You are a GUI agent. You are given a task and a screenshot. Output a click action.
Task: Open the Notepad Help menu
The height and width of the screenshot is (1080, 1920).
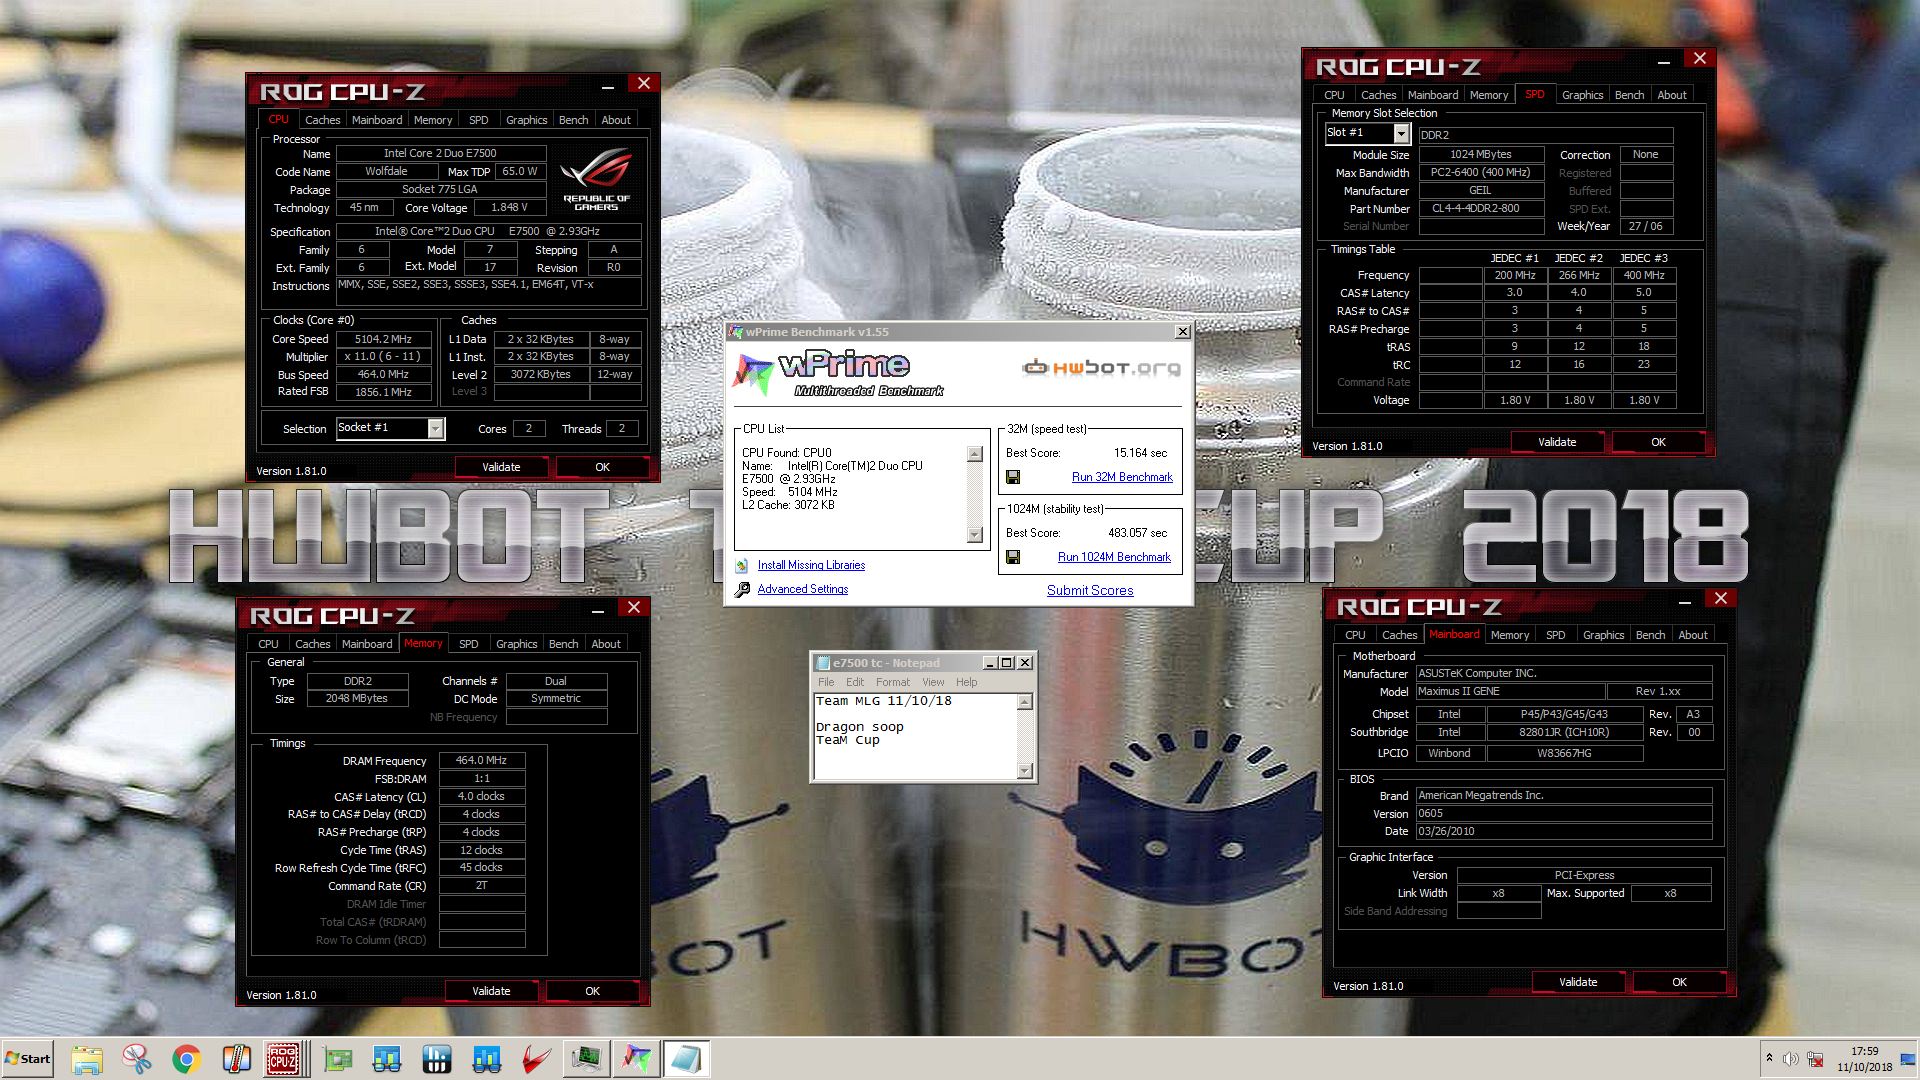966,682
